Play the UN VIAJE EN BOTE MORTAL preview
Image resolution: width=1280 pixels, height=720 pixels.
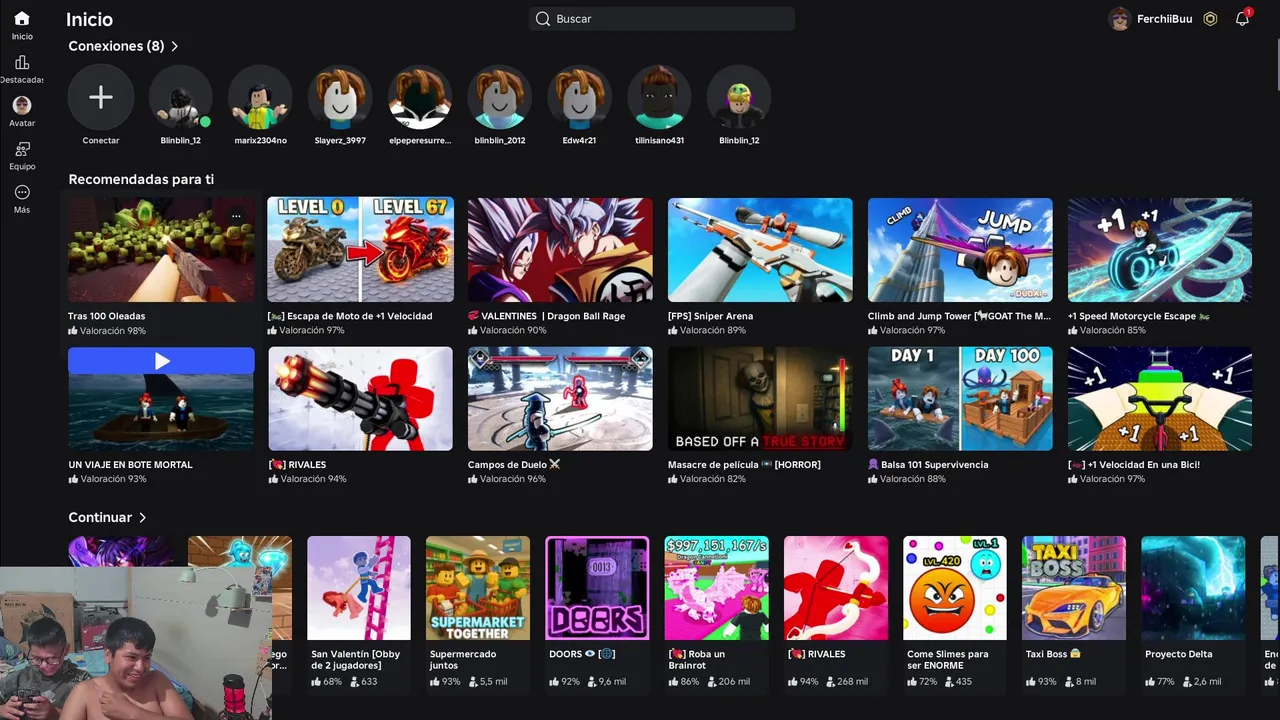click(x=162, y=361)
